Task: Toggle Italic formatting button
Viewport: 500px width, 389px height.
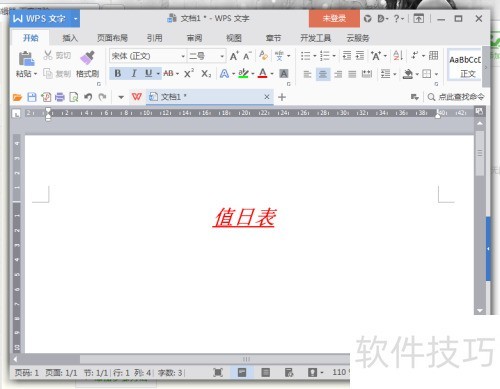Action: tap(134, 73)
